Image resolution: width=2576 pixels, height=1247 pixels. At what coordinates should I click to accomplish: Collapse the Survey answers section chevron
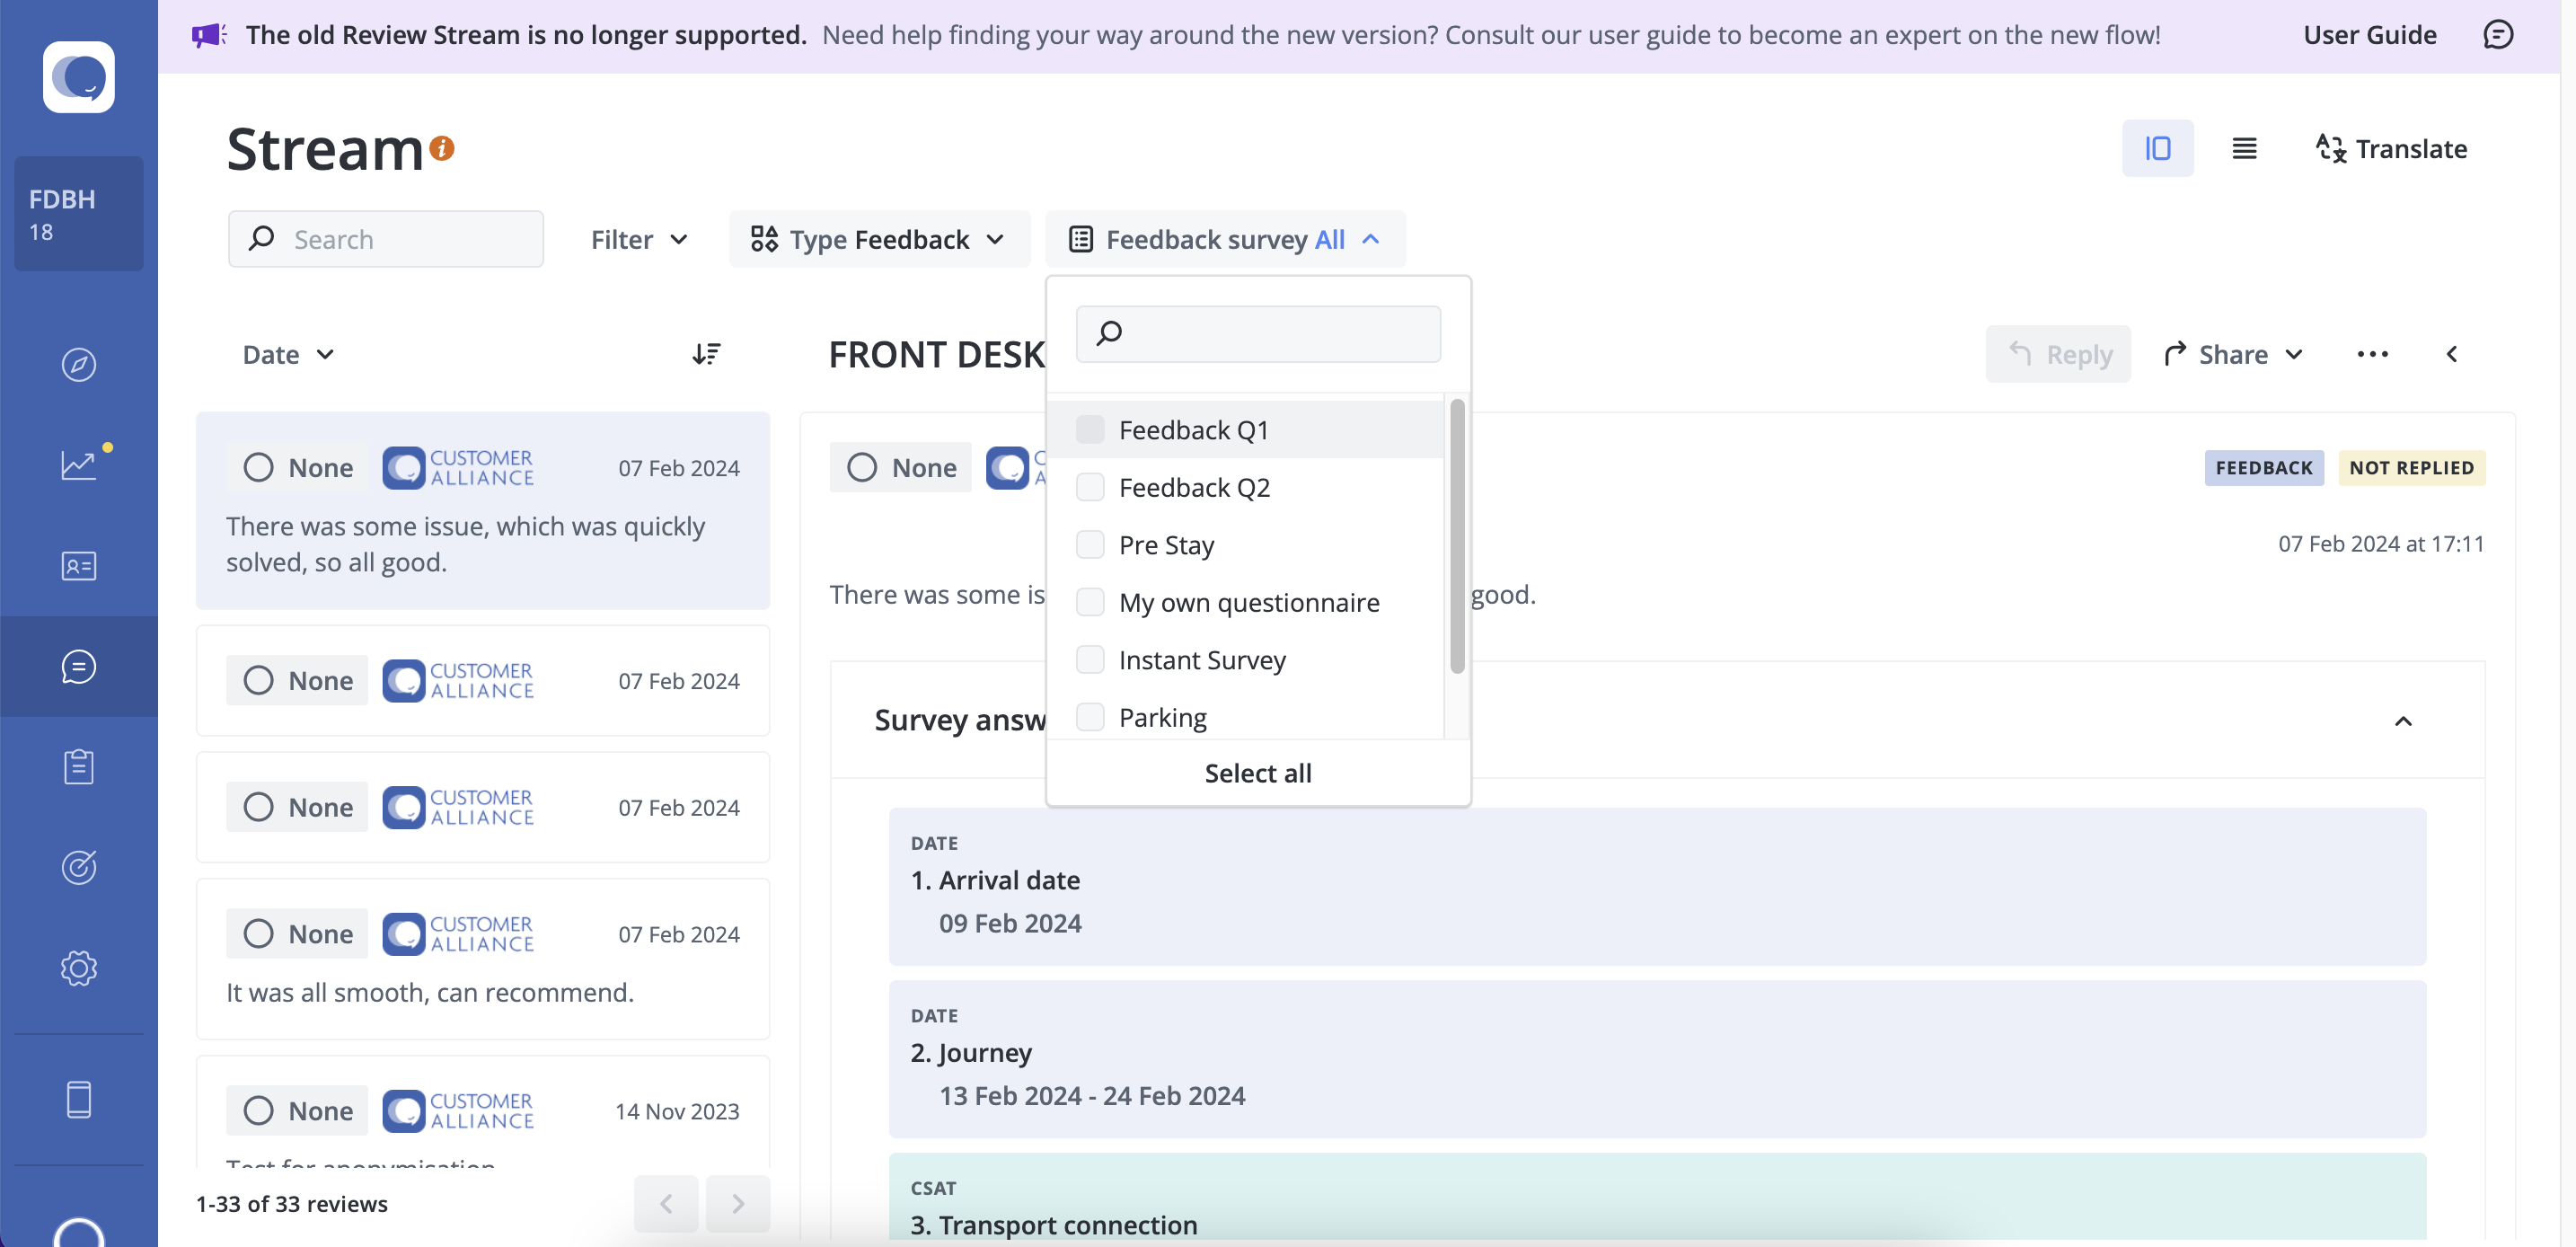[2404, 721]
